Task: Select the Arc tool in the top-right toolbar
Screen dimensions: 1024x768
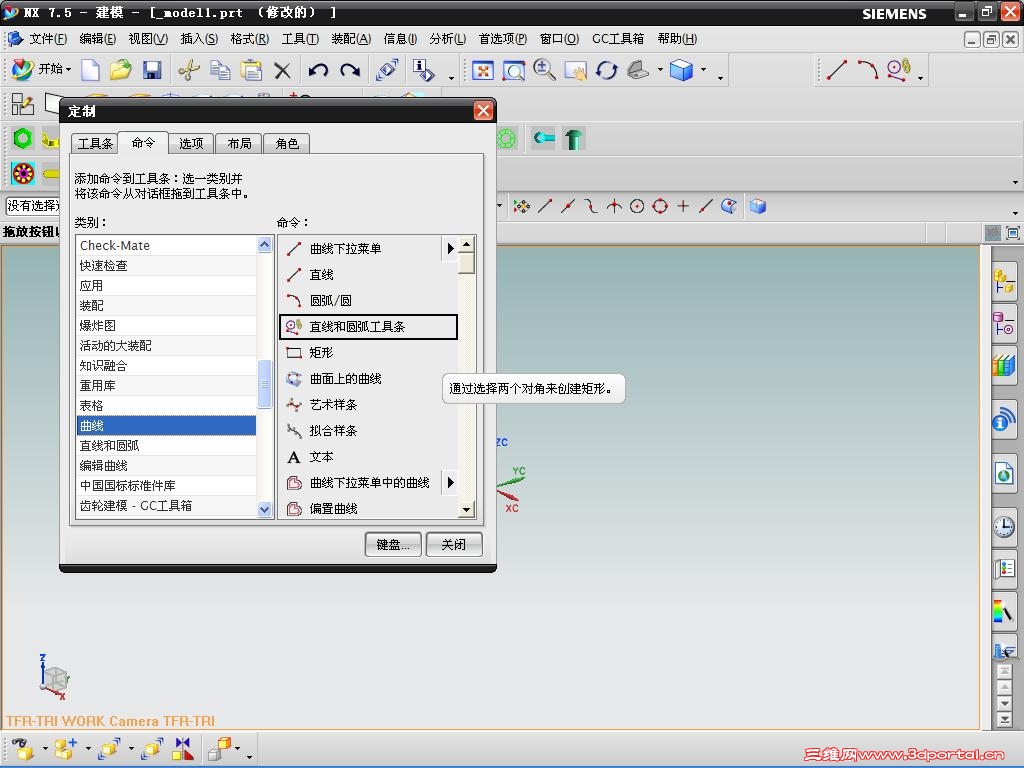Action: click(x=868, y=70)
